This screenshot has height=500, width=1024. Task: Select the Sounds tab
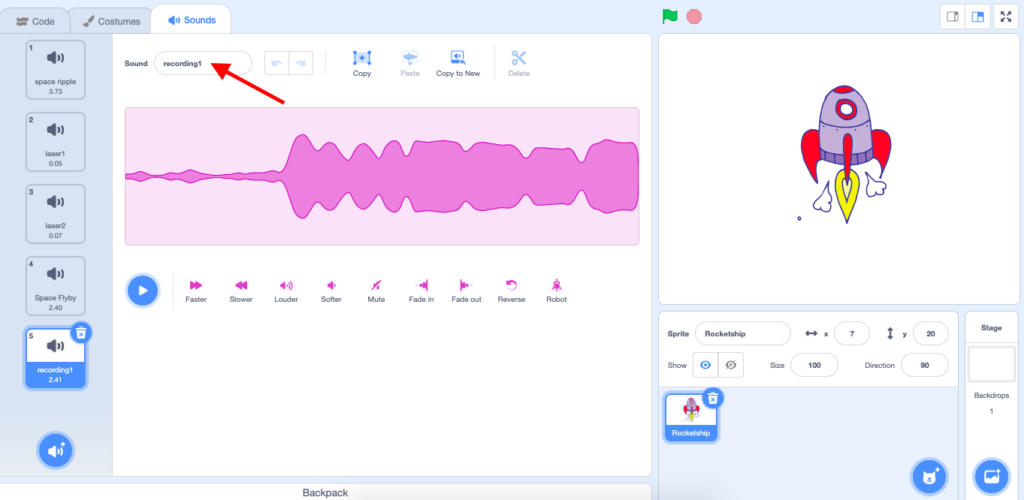[191, 20]
